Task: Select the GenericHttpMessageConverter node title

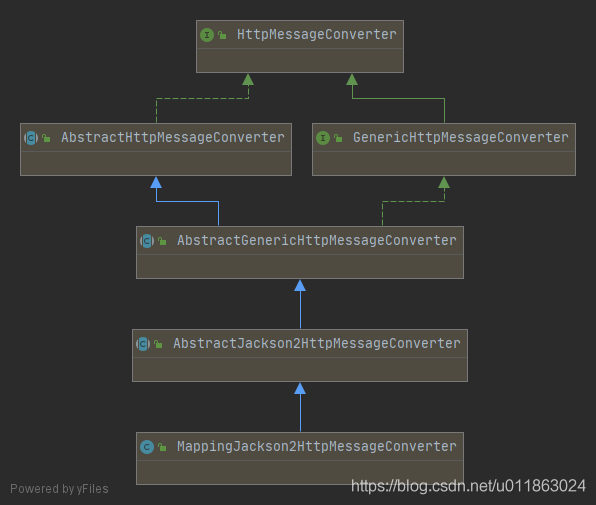Action: pos(461,138)
